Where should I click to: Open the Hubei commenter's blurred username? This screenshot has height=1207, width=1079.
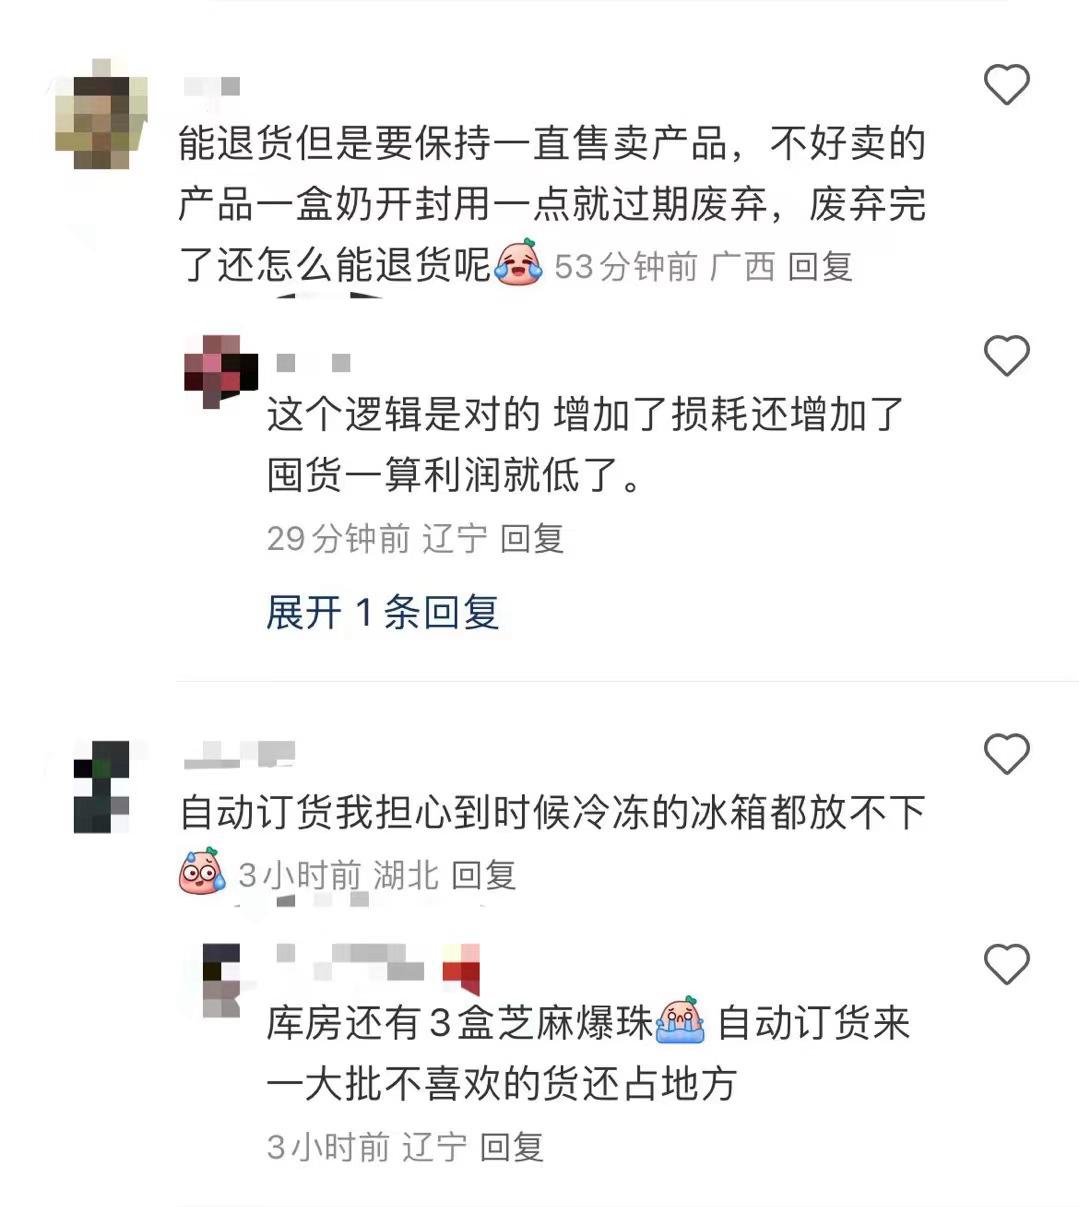(x=240, y=754)
